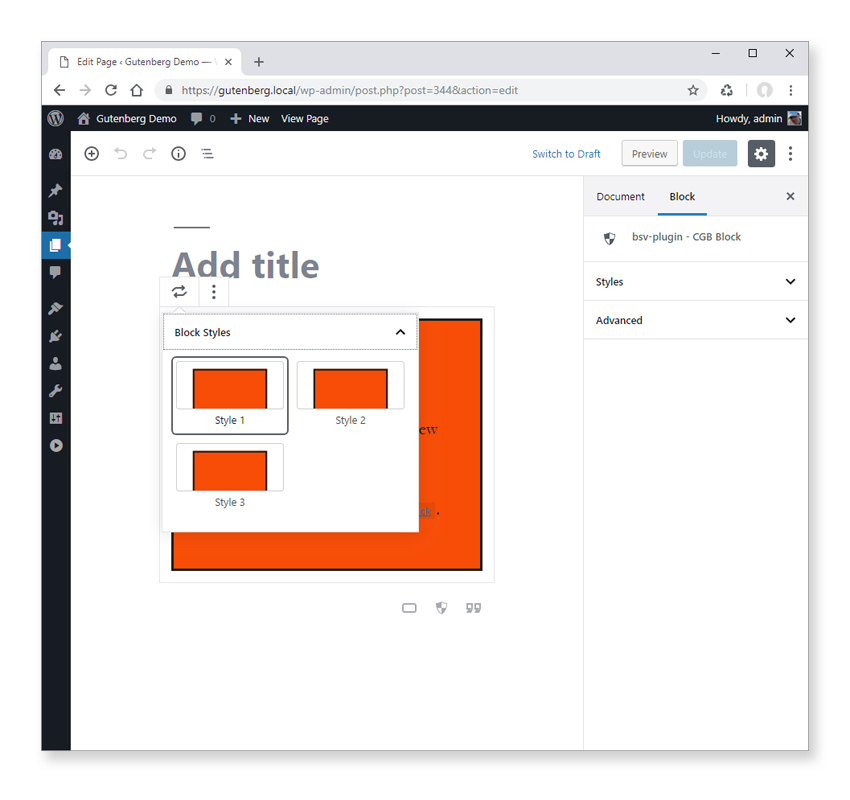
Task: Open Comments icon in admin sidebar
Action: pyautogui.click(x=56, y=272)
